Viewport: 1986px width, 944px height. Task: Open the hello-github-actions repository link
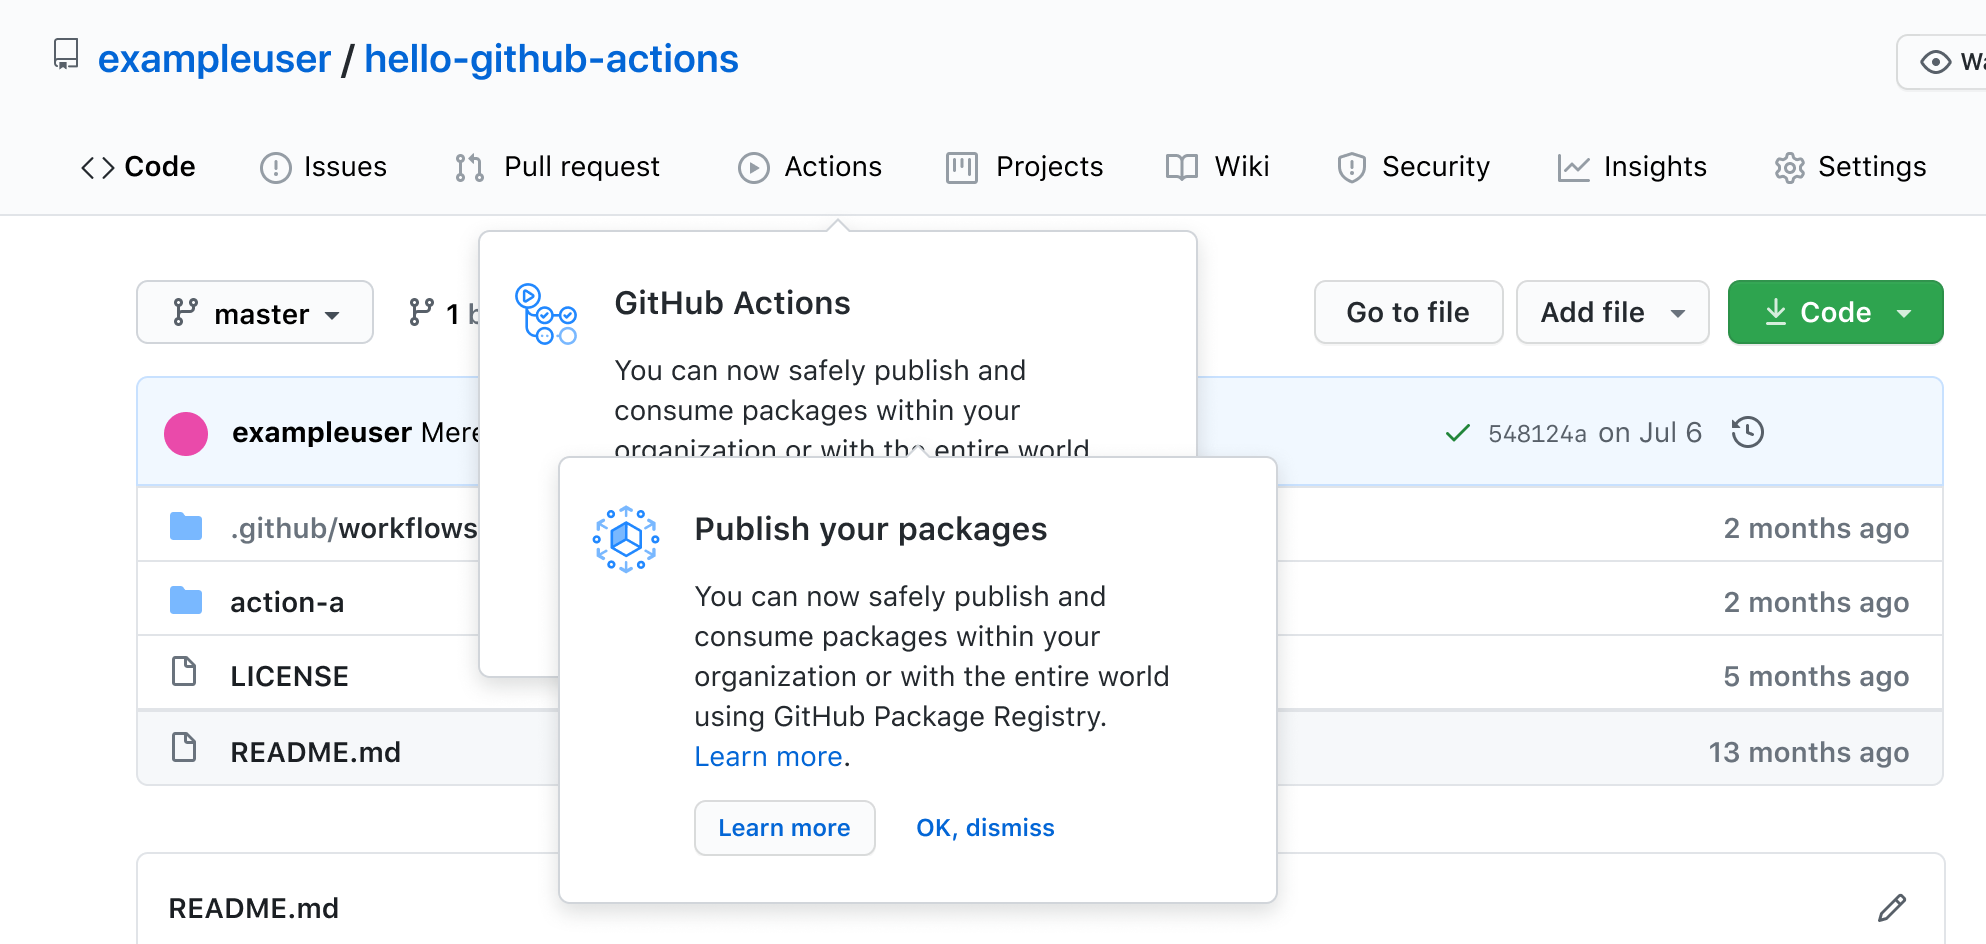[x=551, y=59]
